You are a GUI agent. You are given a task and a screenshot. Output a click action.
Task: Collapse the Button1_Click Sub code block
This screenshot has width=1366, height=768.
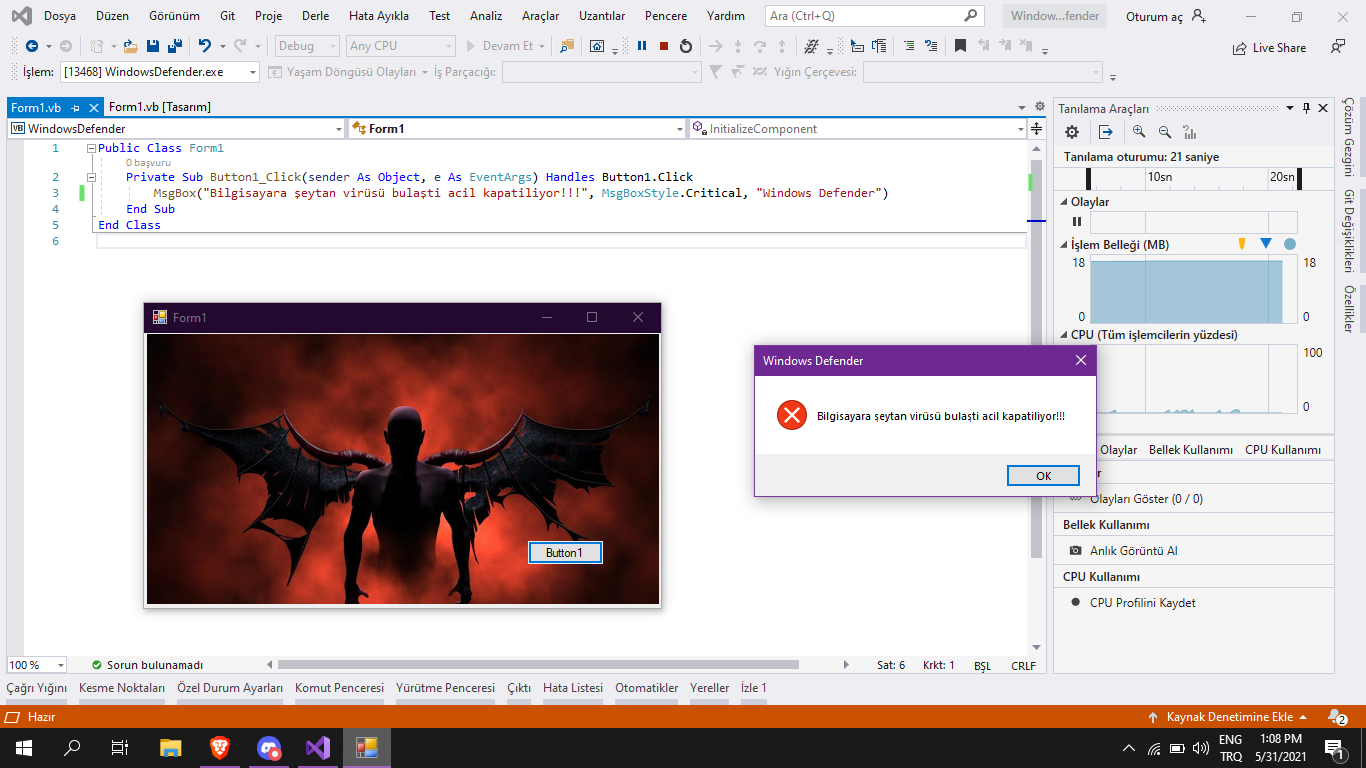point(91,177)
